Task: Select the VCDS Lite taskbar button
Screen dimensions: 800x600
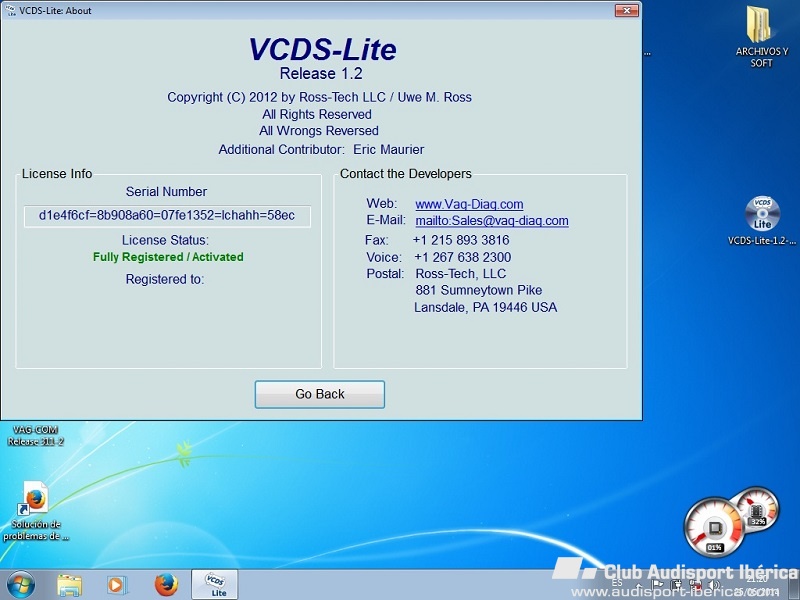Action: tap(214, 585)
